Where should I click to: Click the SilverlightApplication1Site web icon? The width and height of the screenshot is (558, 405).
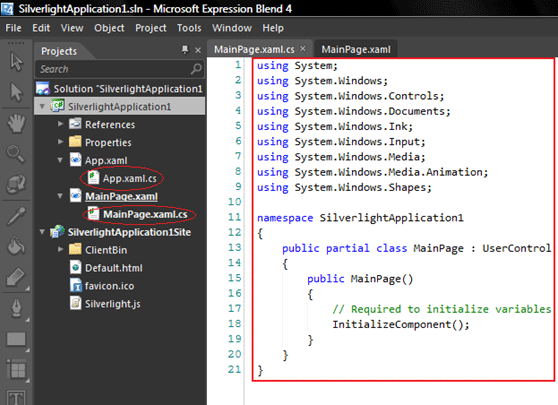click(57, 232)
